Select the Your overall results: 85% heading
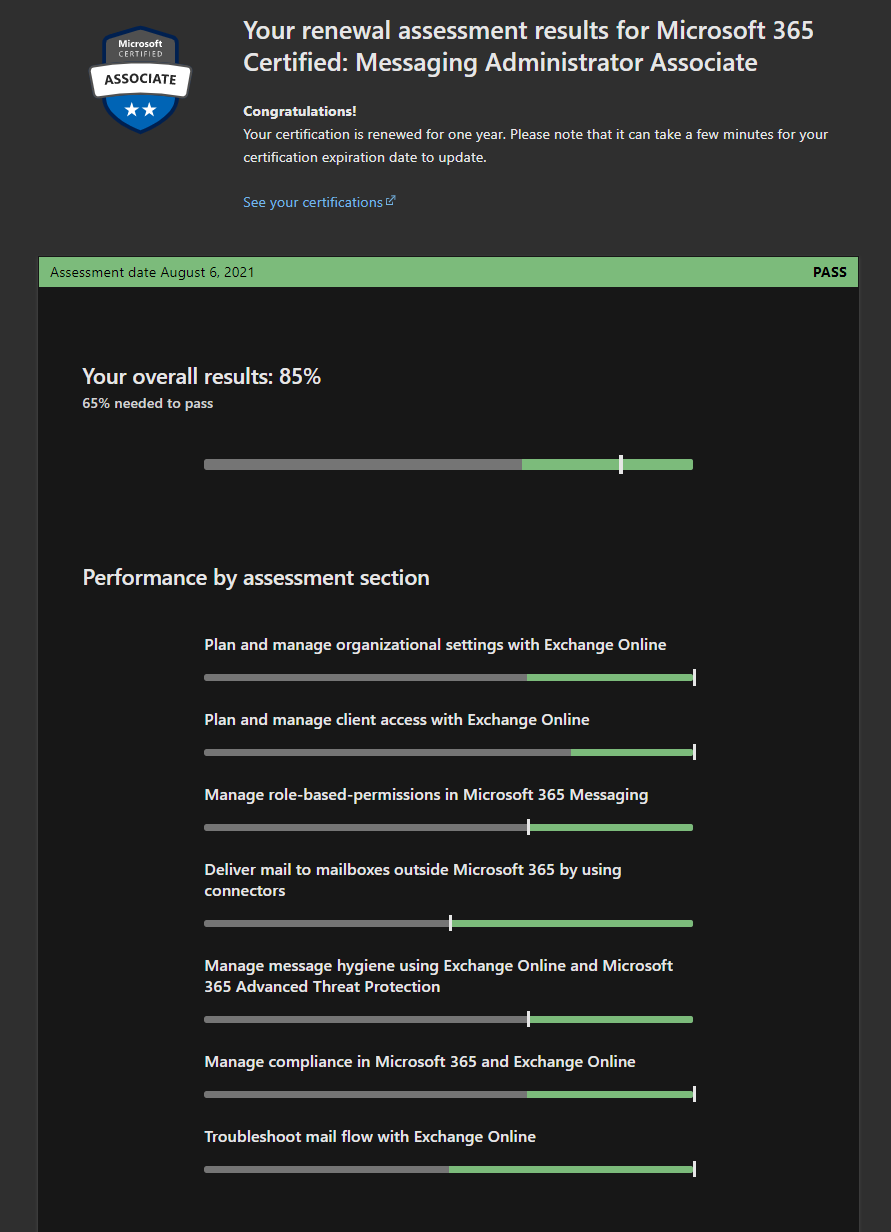This screenshot has height=1232, width=891. pos(201,377)
